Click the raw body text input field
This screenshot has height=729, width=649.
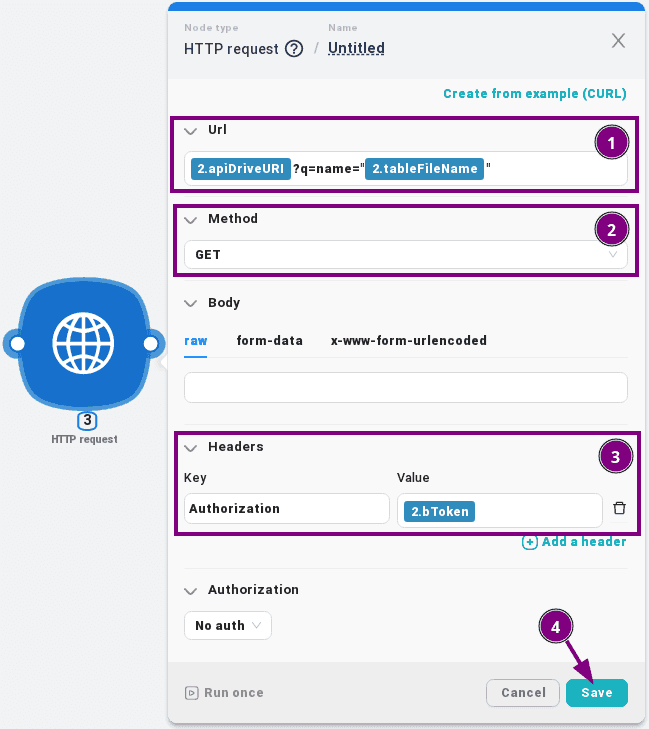(405, 387)
